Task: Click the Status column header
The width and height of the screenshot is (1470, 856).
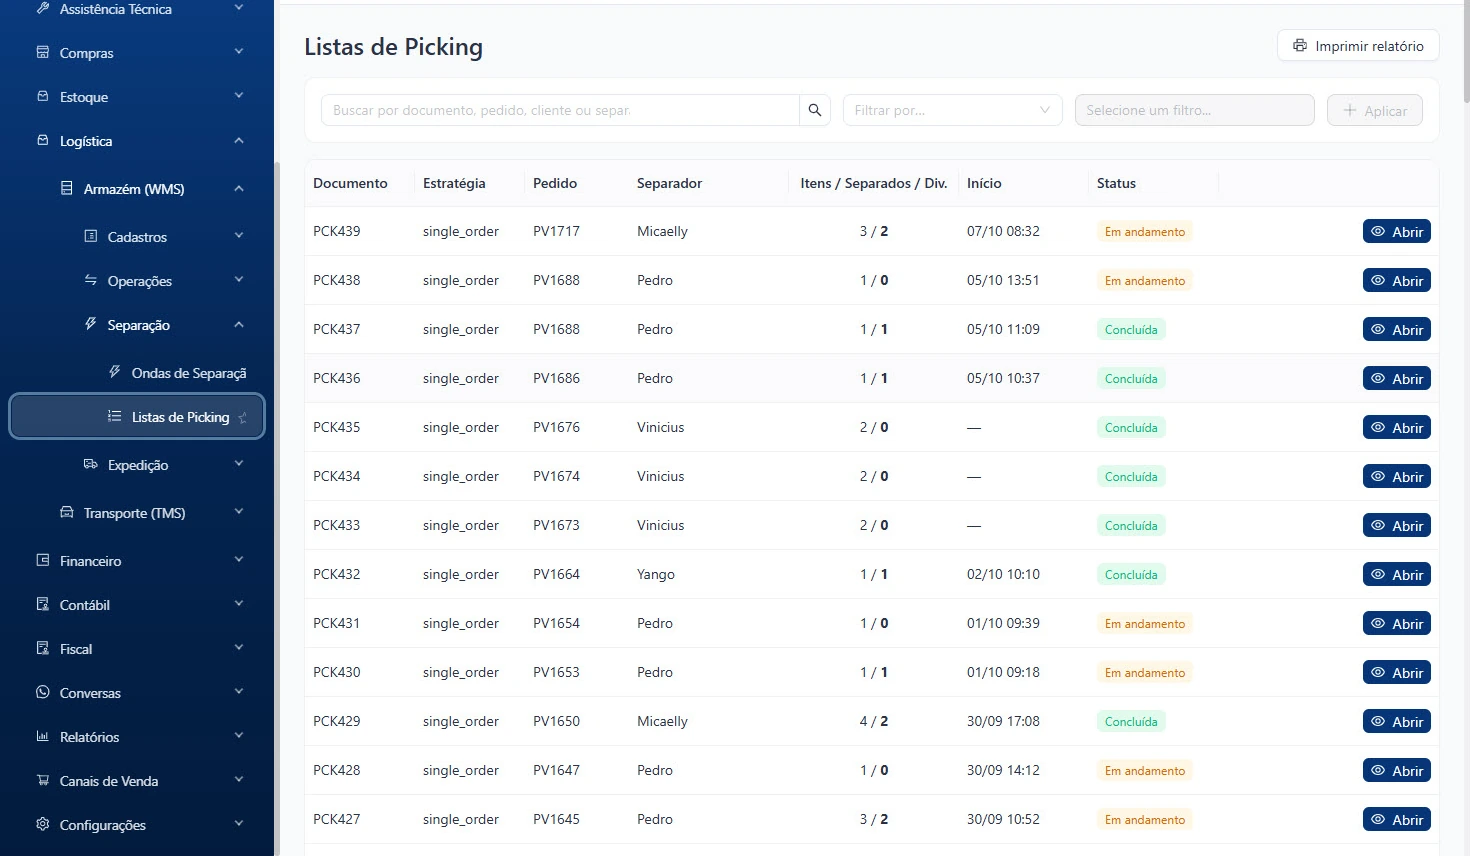Action: (x=1116, y=183)
